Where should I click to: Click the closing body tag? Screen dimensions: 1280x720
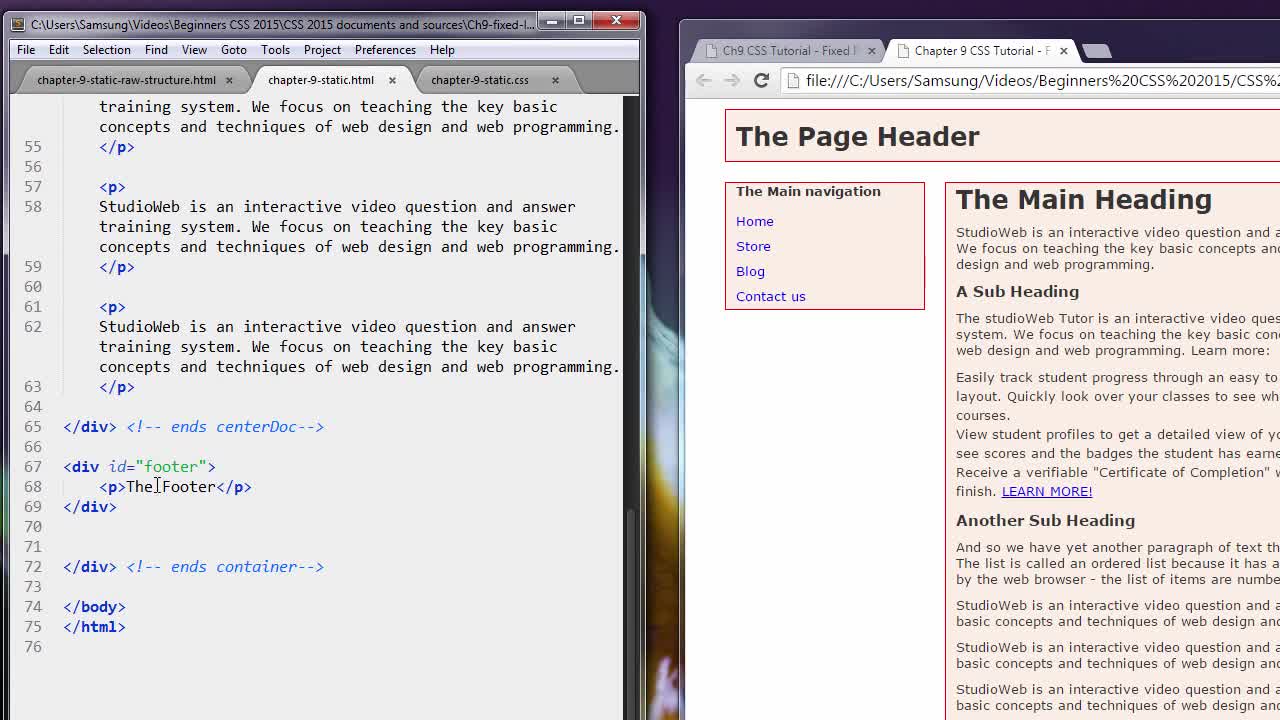(x=94, y=606)
